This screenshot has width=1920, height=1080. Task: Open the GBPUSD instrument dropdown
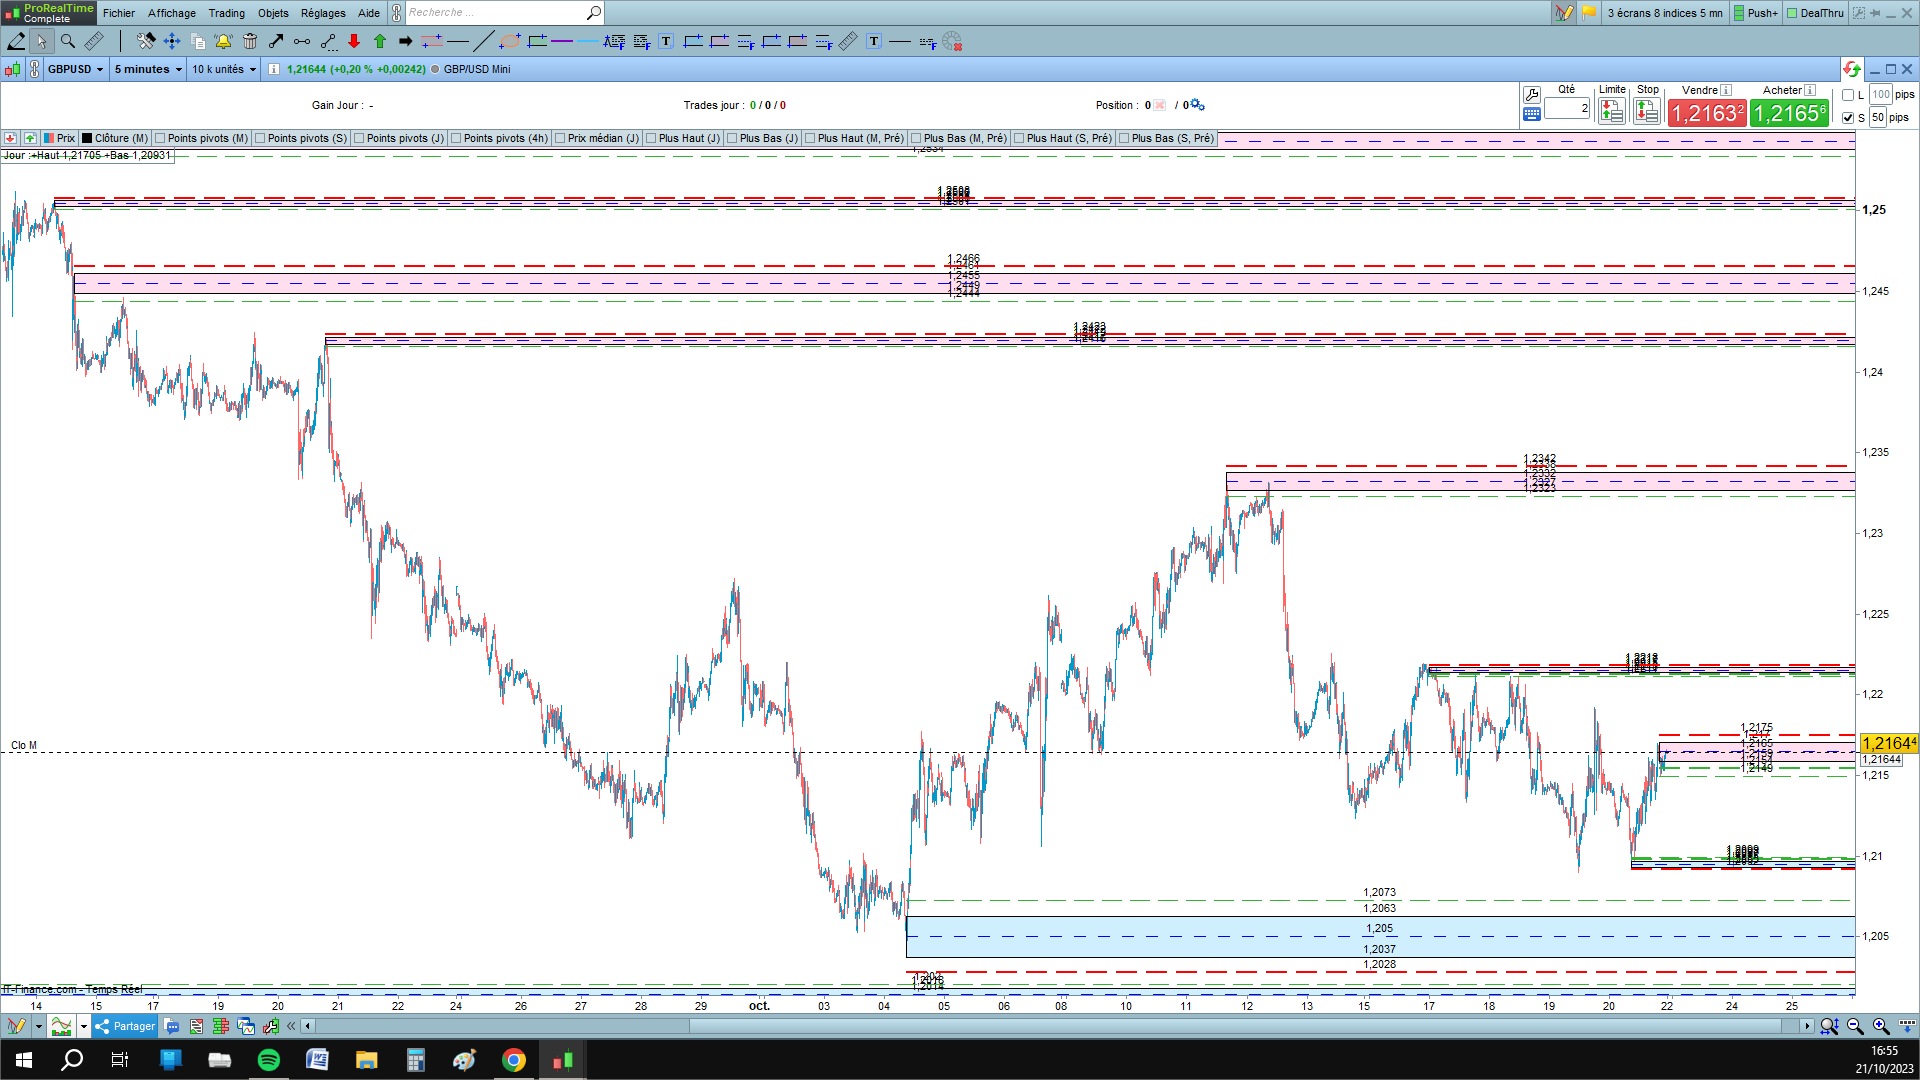tap(76, 69)
